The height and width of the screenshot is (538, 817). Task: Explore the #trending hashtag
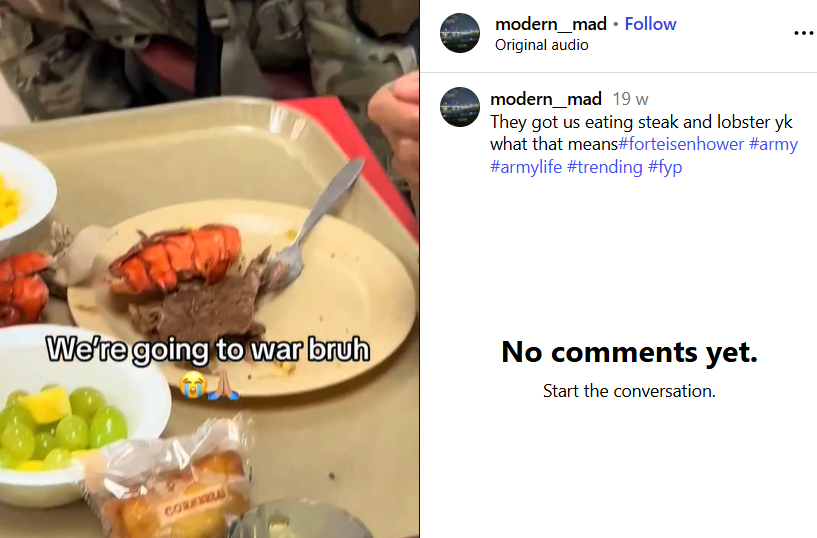coord(605,167)
